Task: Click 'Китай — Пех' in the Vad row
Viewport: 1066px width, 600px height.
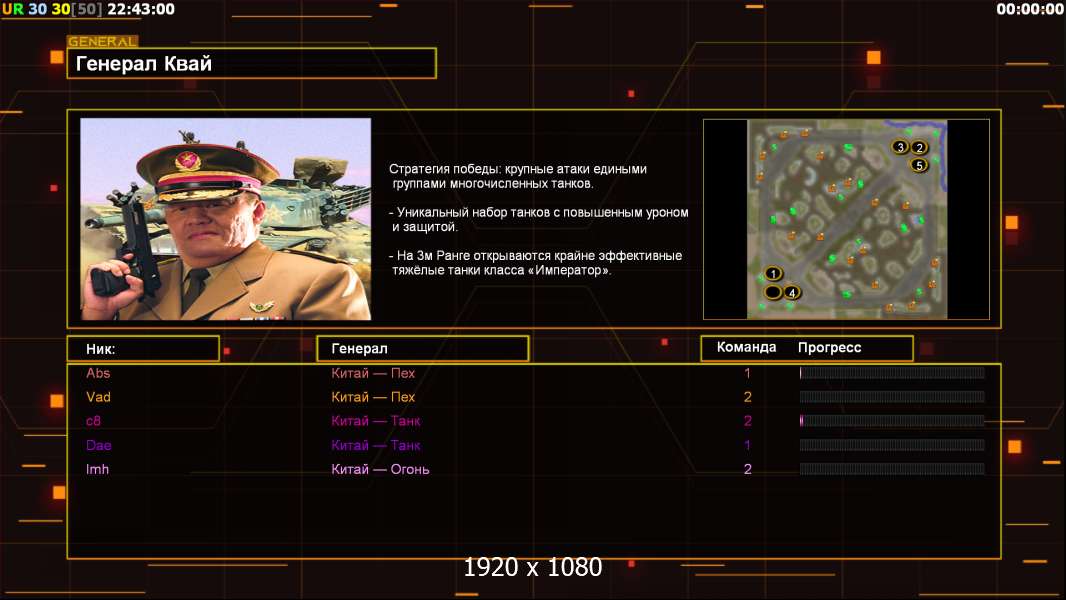Action: [x=373, y=397]
